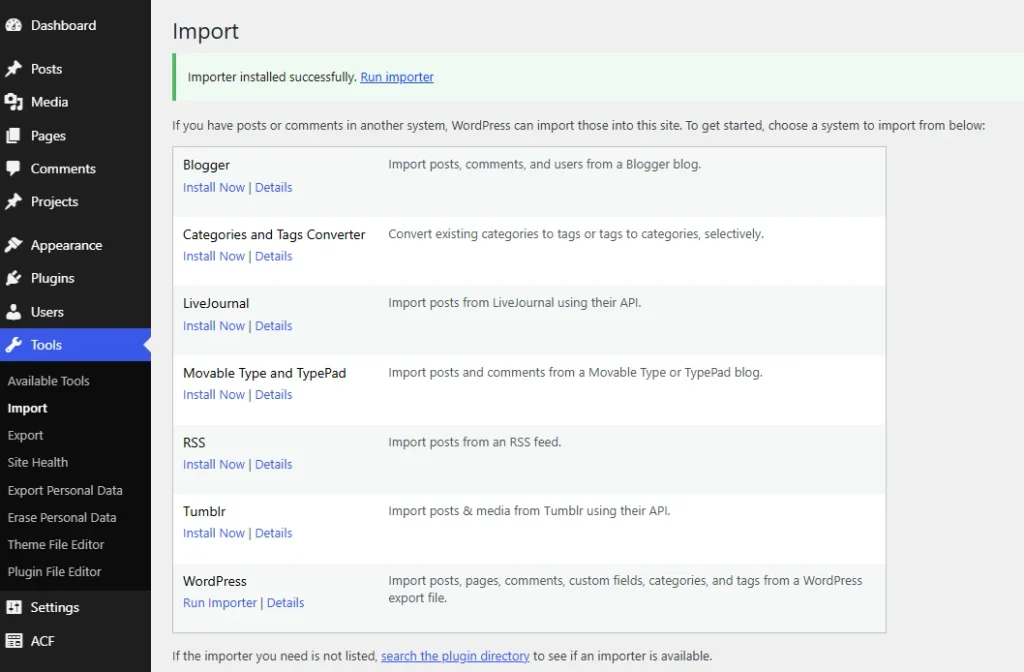
Task: Open the Projects menu item
Action: click(54, 202)
